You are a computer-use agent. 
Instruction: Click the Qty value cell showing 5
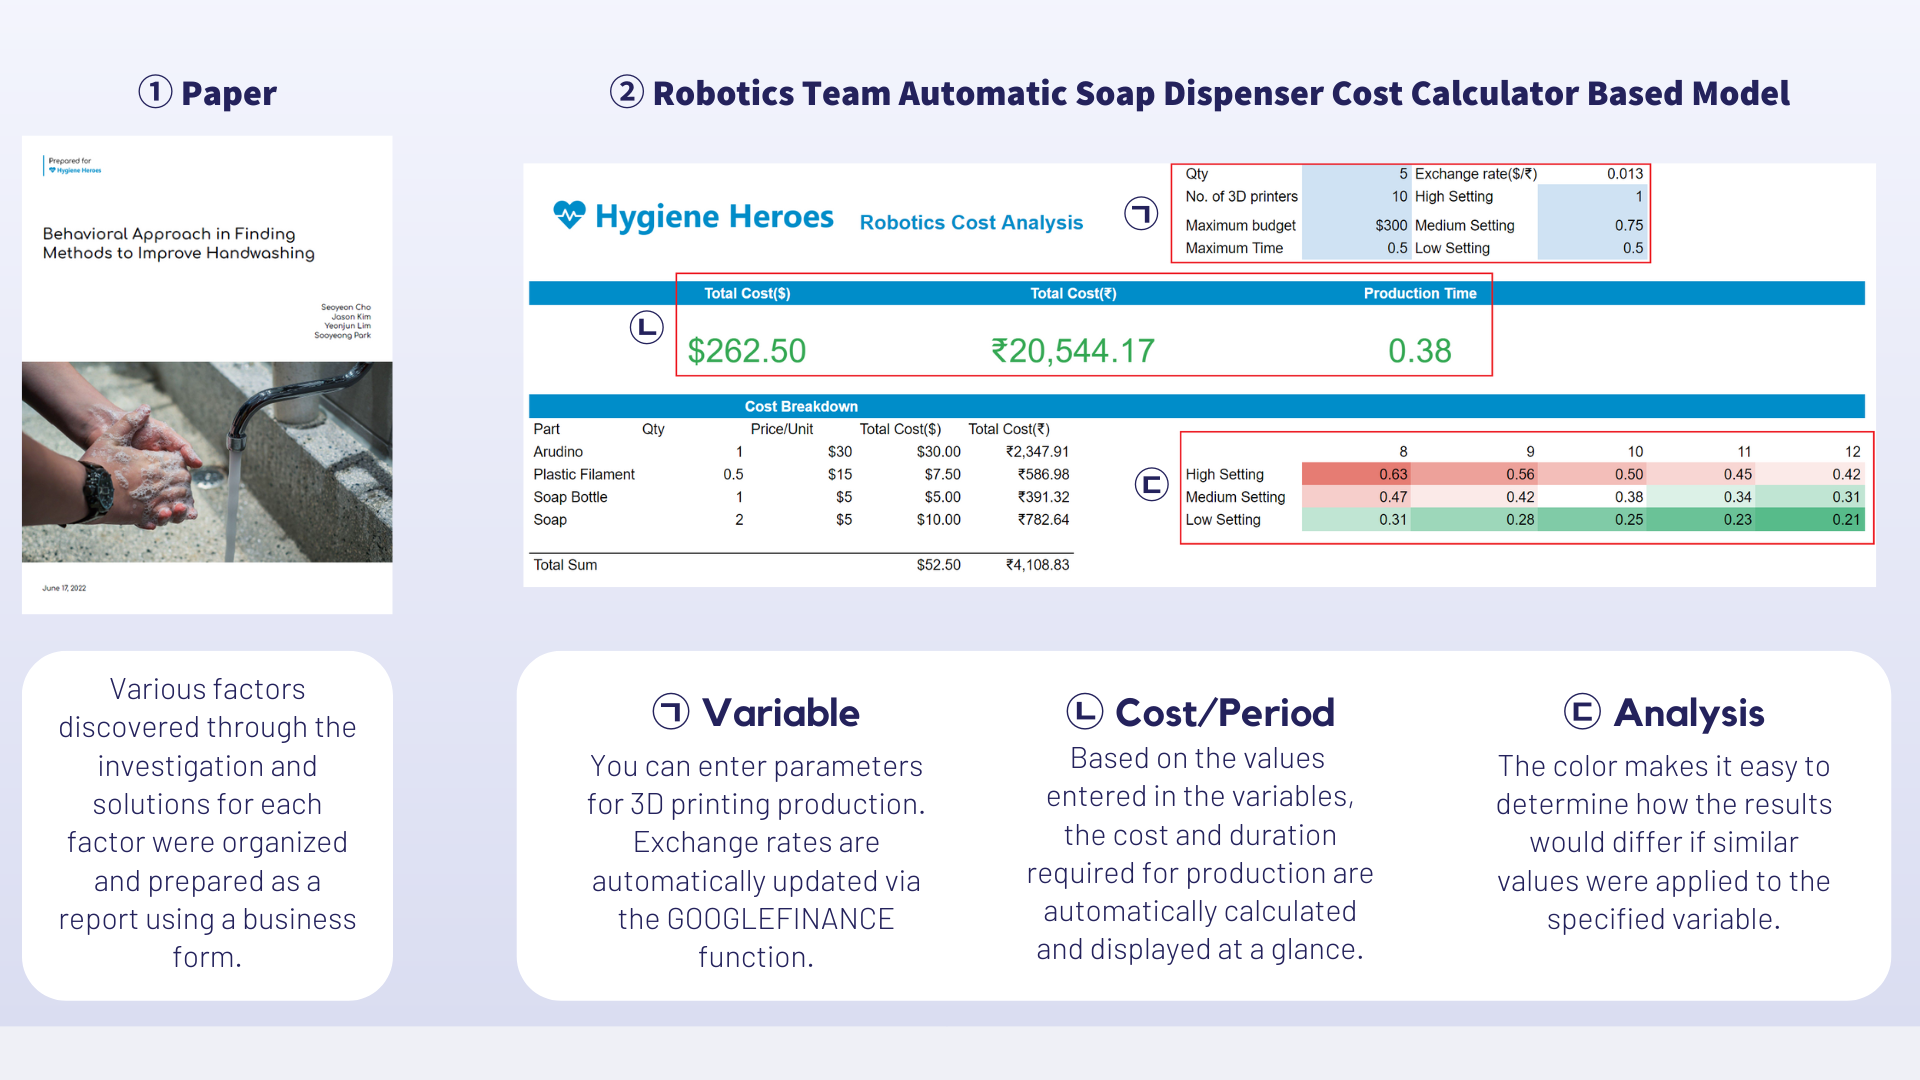pos(1355,174)
